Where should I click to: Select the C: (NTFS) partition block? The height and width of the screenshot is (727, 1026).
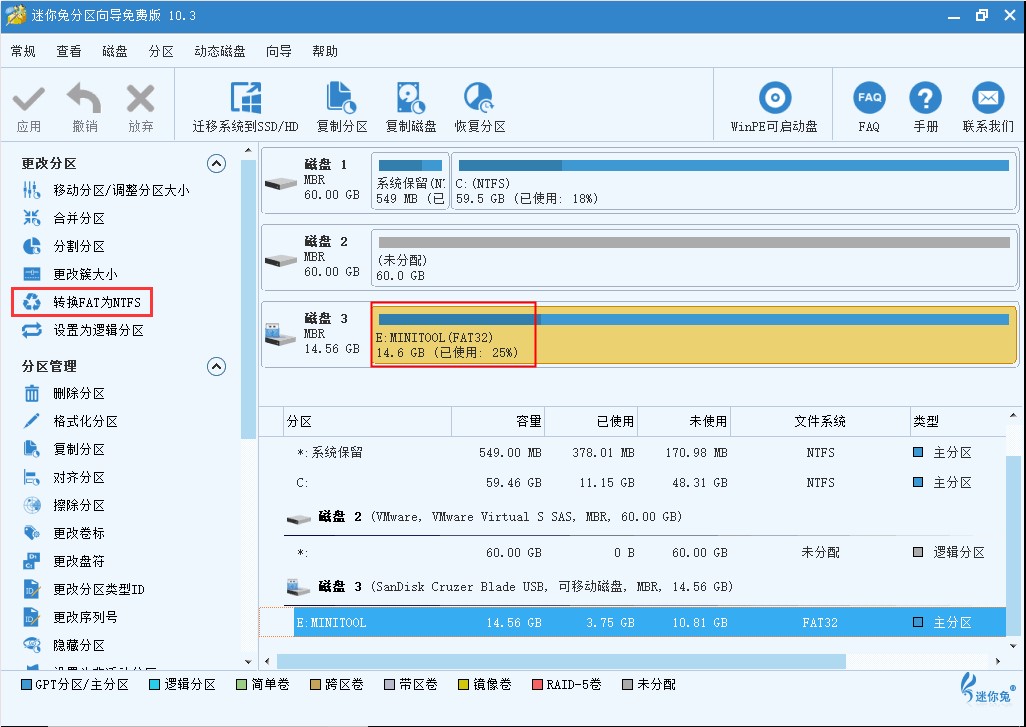point(734,181)
